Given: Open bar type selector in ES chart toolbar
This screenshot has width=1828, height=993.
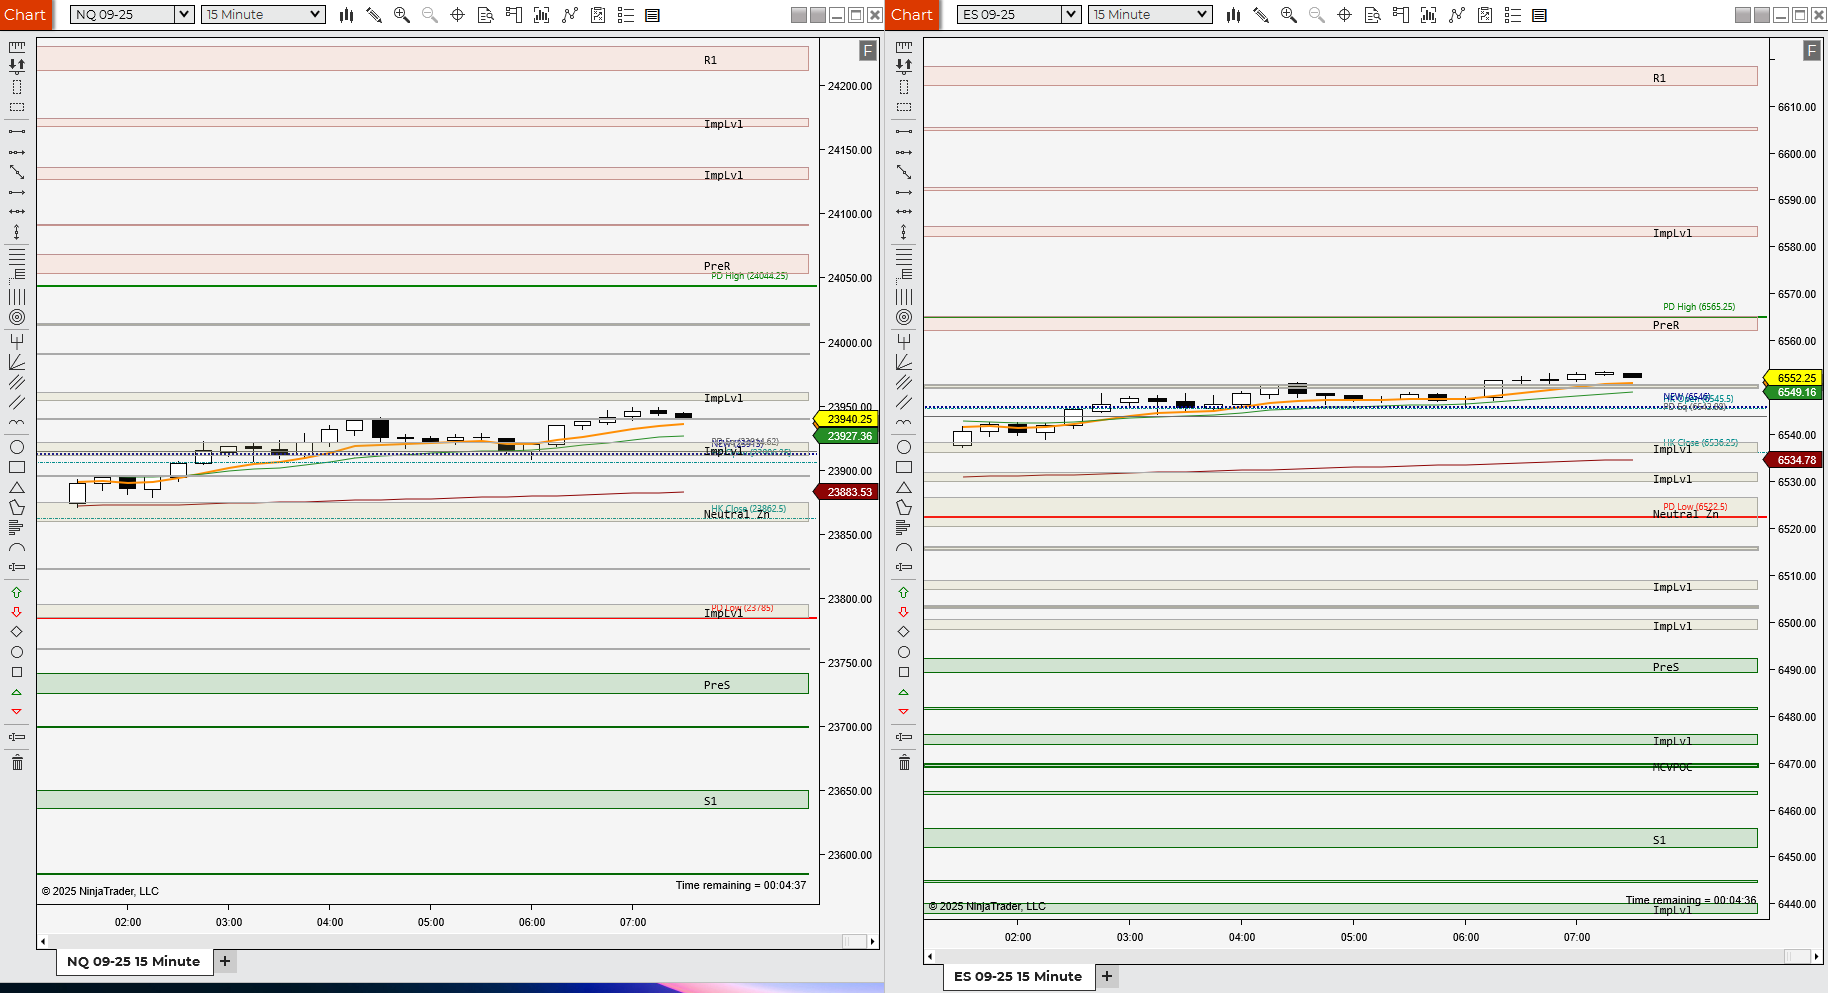Looking at the screenshot, I should (x=1233, y=15).
